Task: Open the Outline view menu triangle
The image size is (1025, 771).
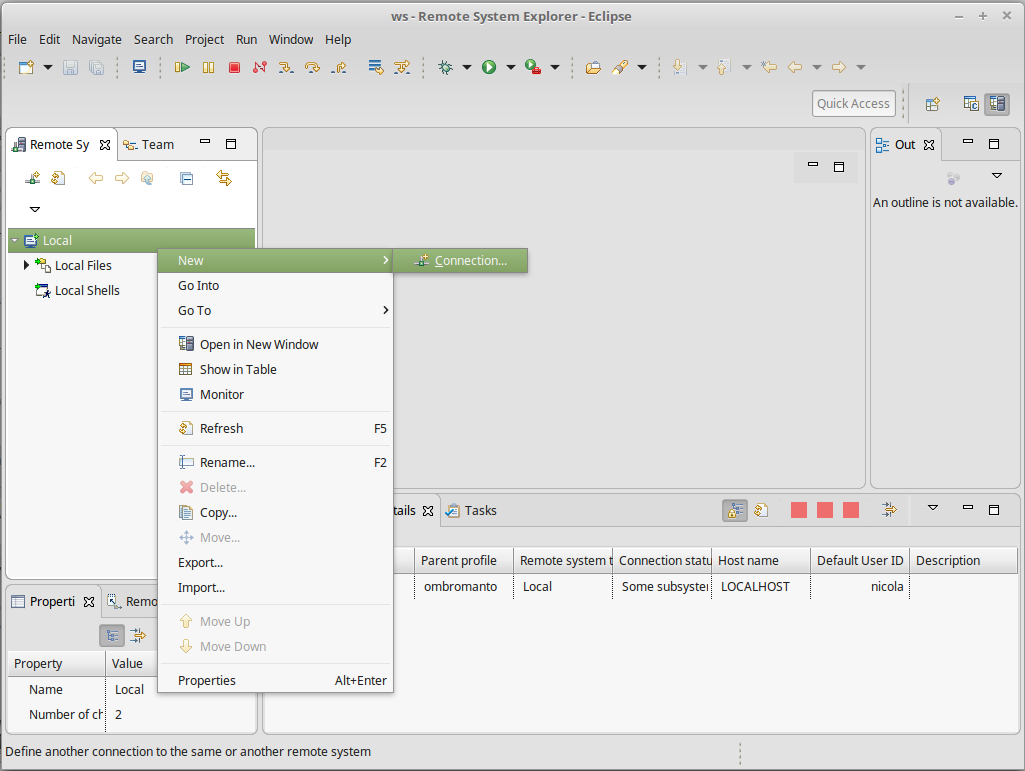Action: pos(997,175)
